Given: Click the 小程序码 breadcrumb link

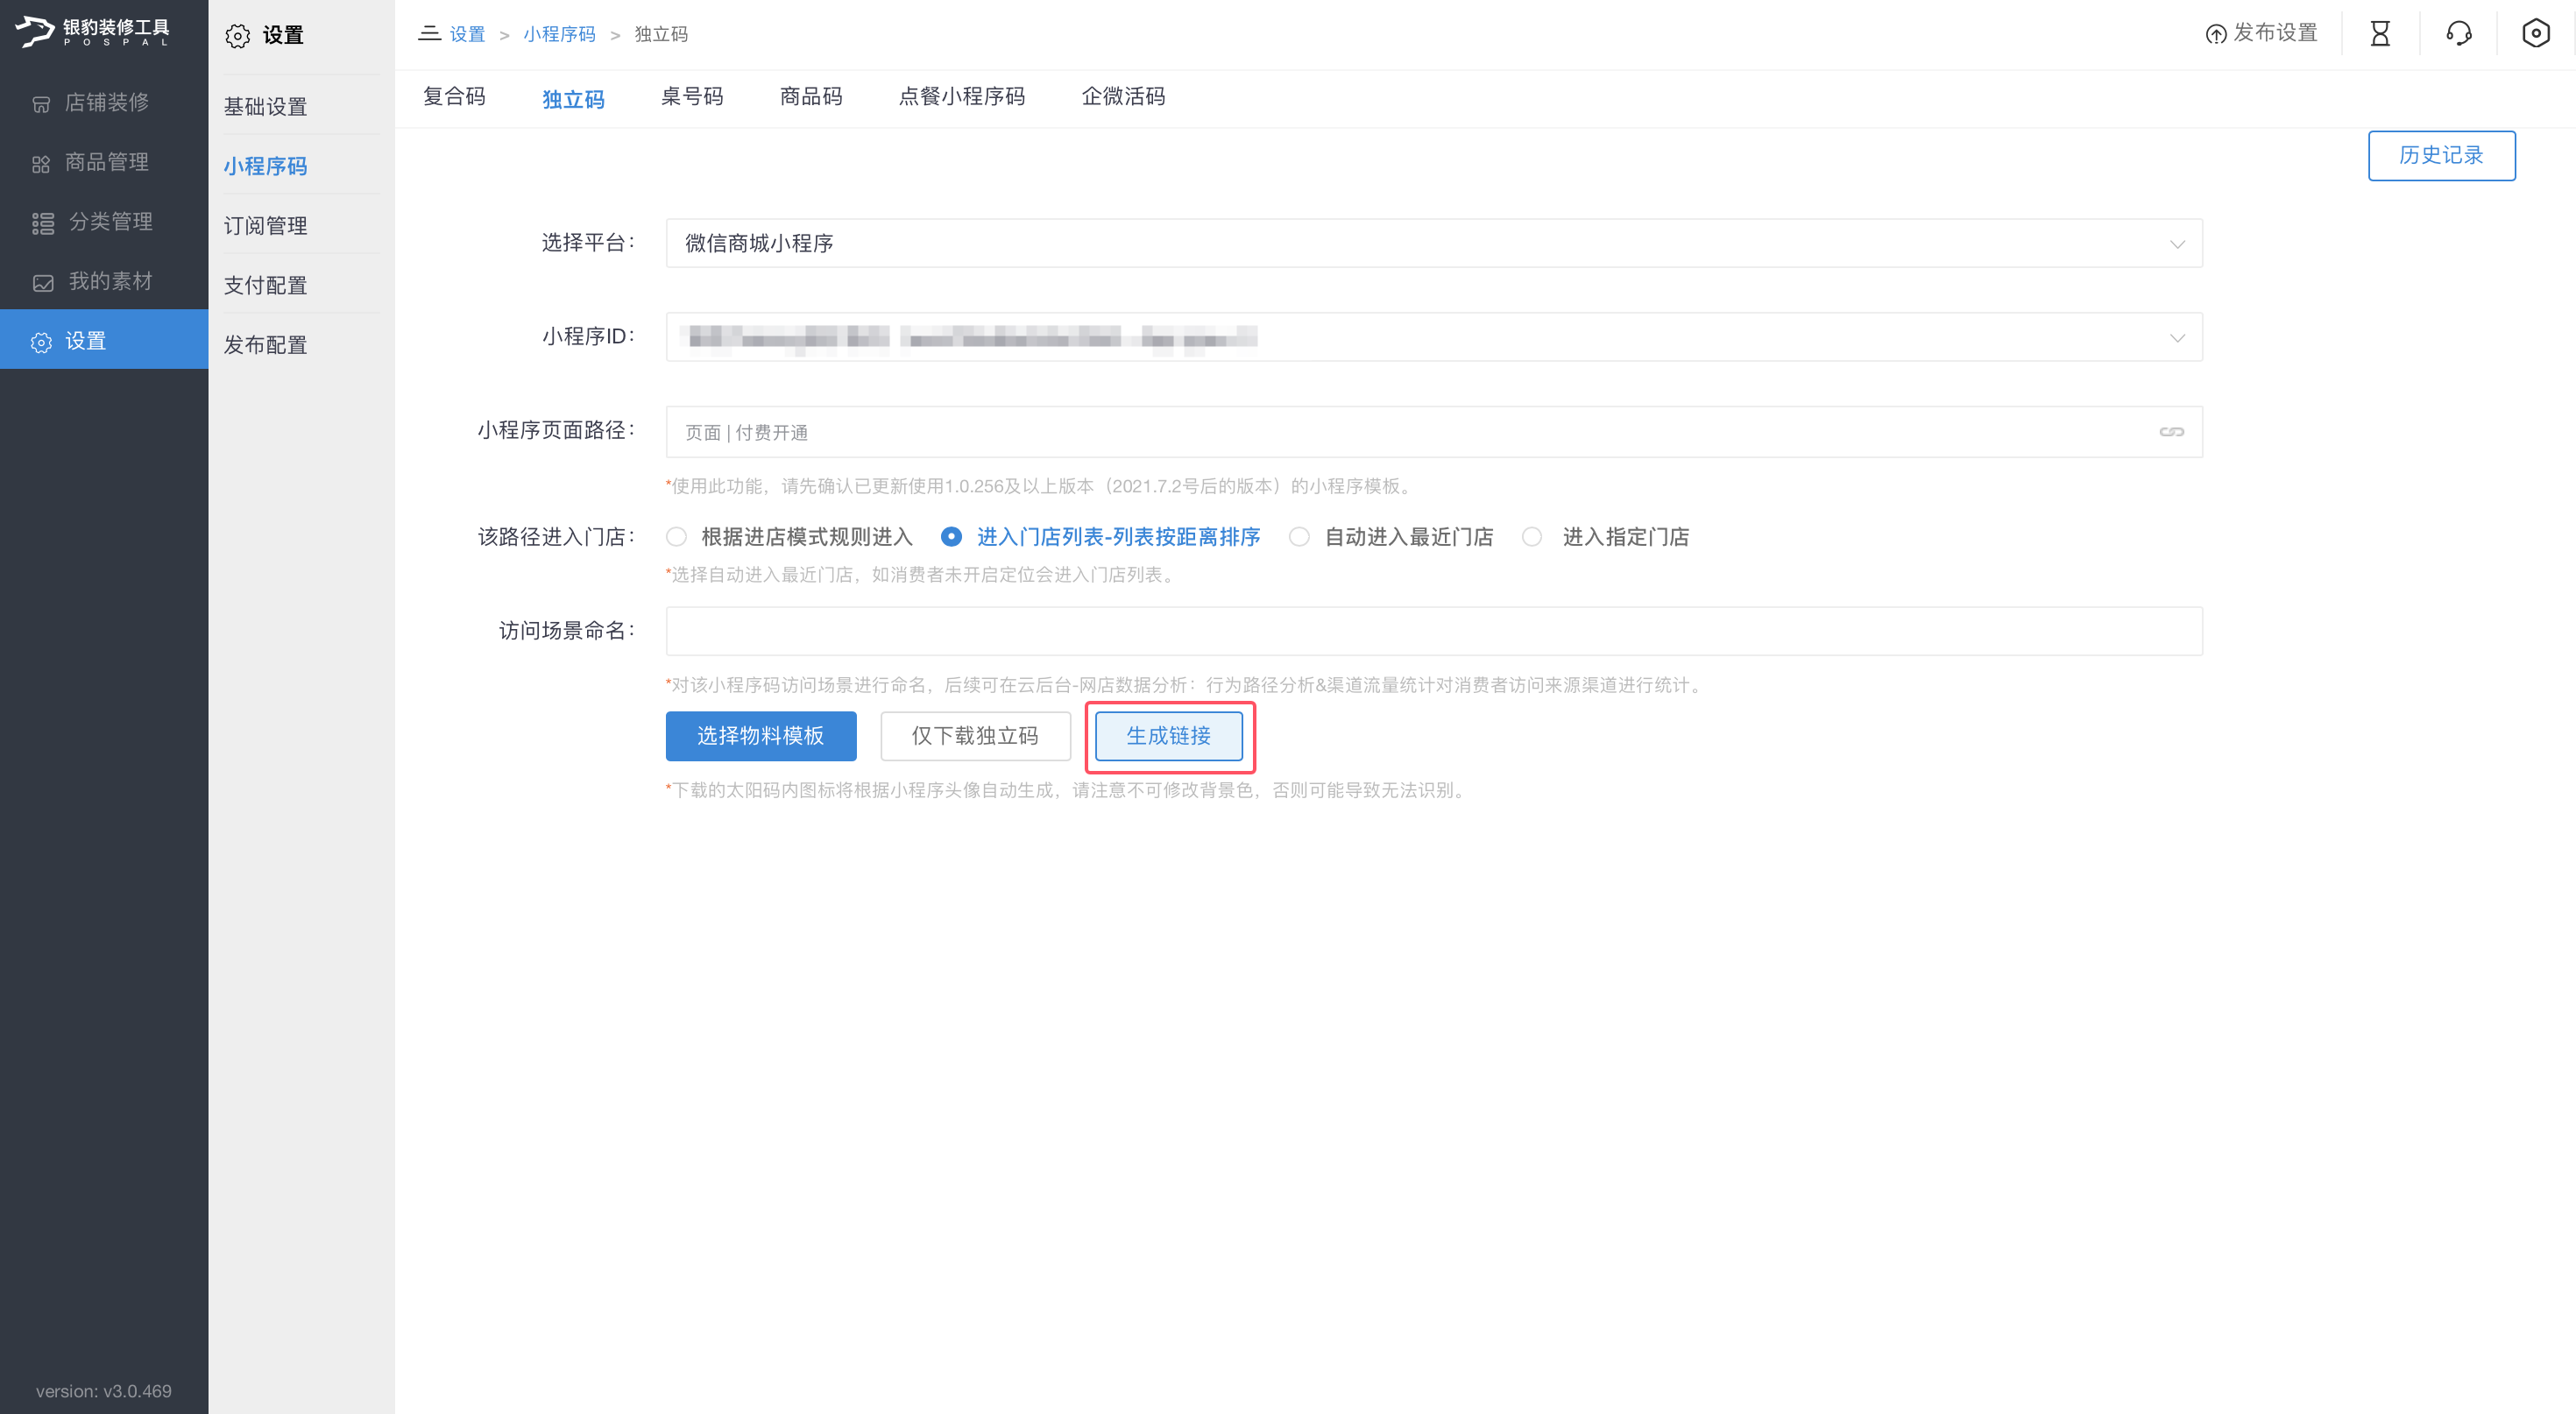Looking at the screenshot, I should (x=560, y=34).
